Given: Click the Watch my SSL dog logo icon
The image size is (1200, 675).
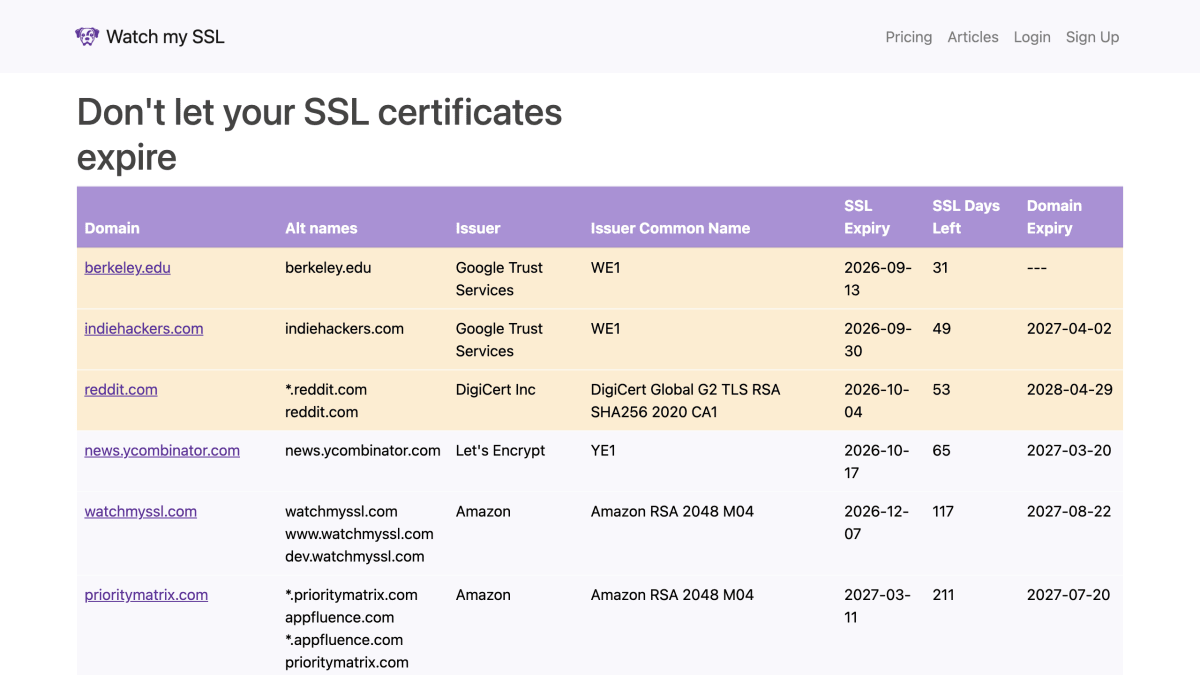Looking at the screenshot, I should [x=87, y=36].
